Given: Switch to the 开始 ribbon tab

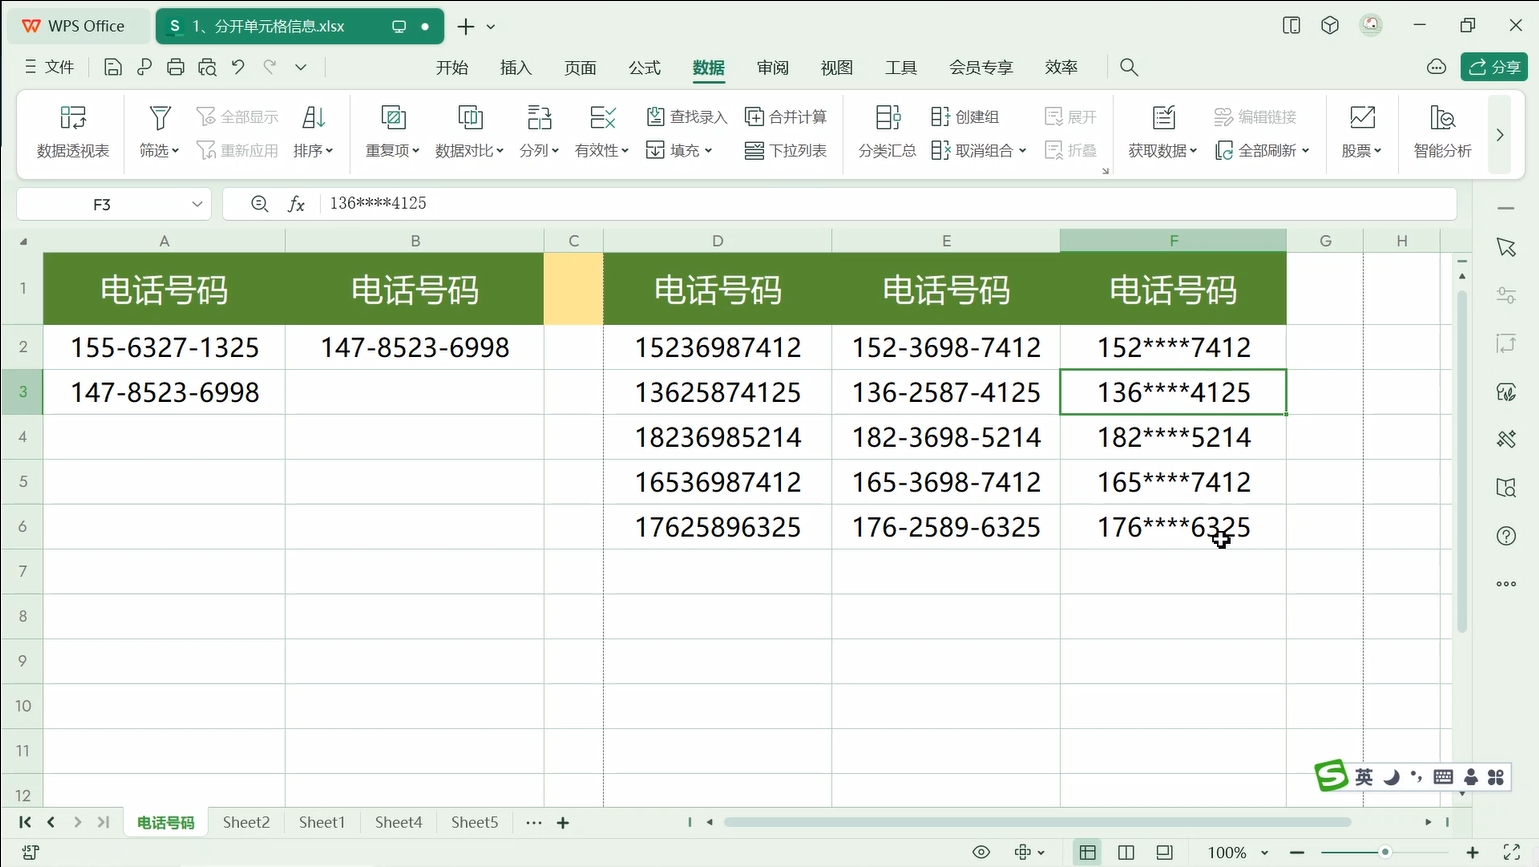Looking at the screenshot, I should (x=452, y=67).
